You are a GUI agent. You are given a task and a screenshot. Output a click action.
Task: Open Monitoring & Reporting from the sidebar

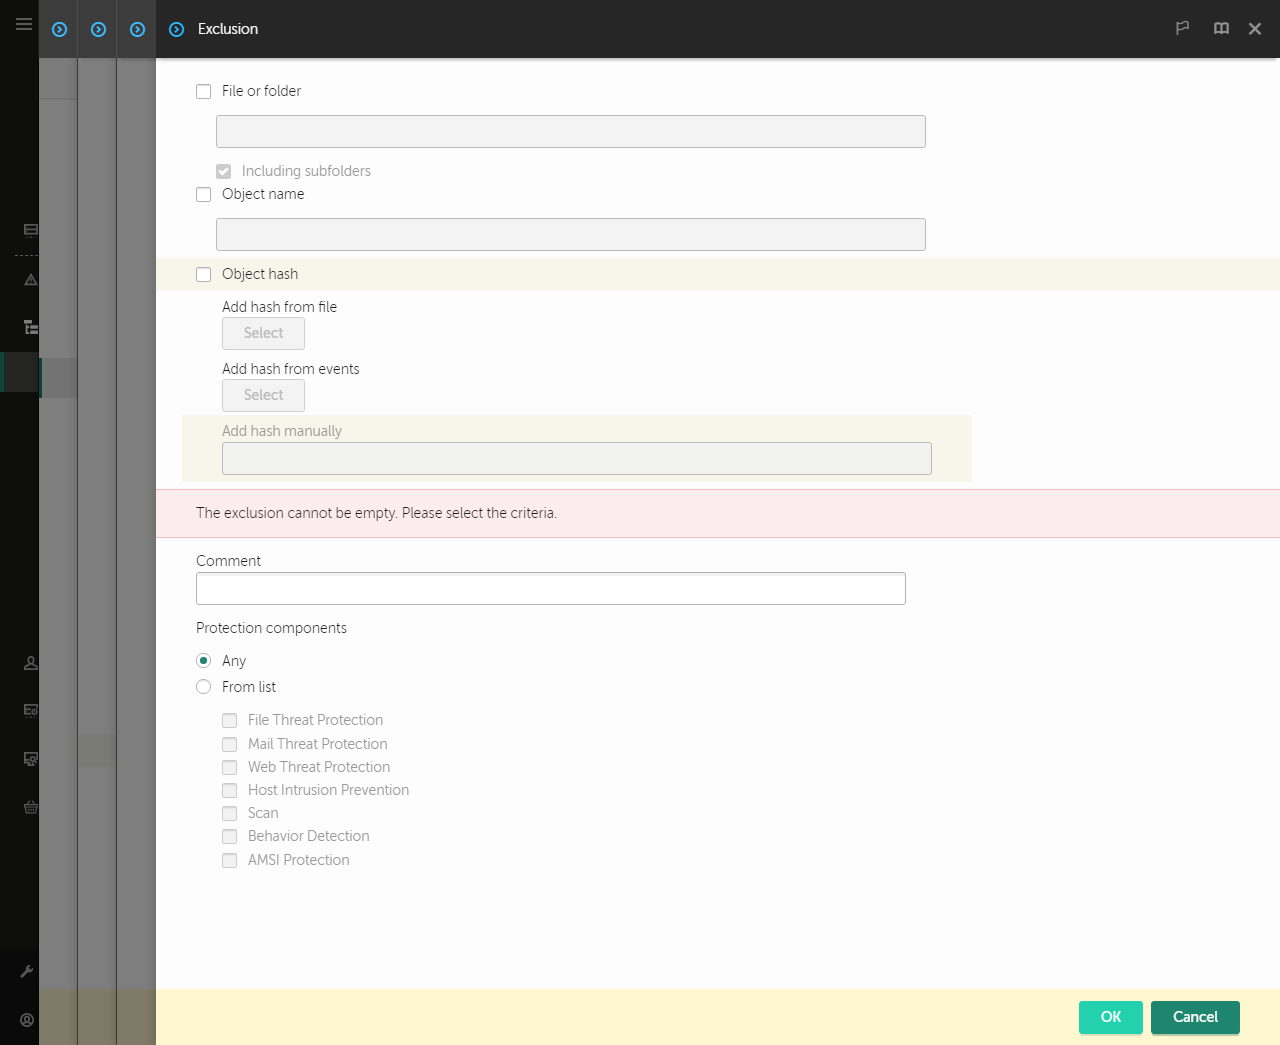[30, 230]
